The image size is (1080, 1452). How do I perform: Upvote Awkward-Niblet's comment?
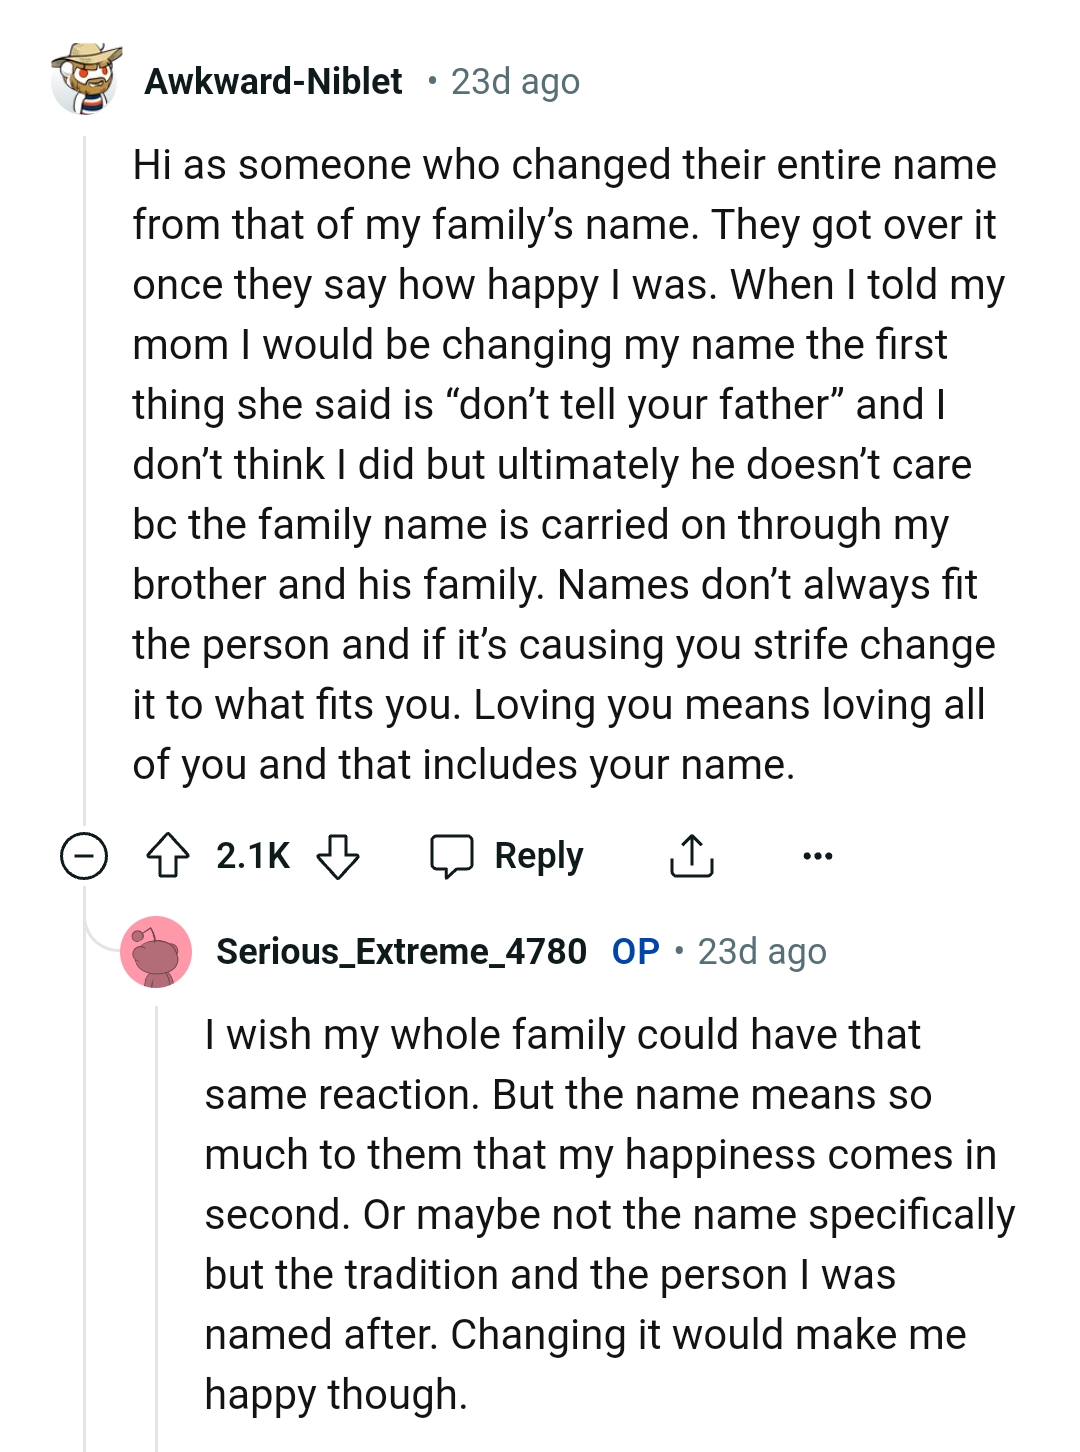click(x=168, y=856)
